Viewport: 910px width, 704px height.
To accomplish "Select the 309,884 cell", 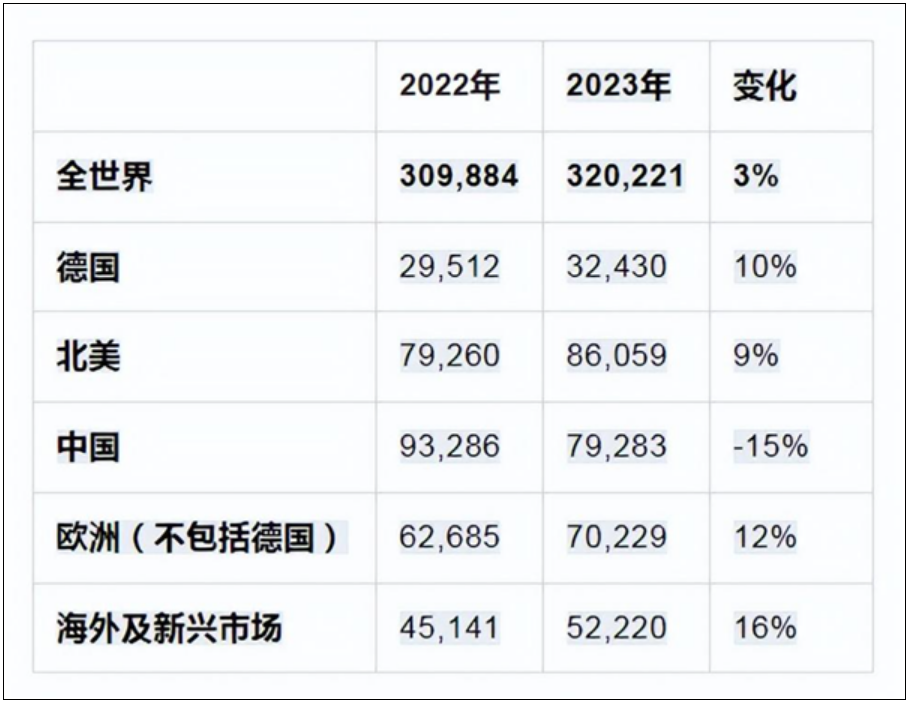I will click(x=458, y=176).
